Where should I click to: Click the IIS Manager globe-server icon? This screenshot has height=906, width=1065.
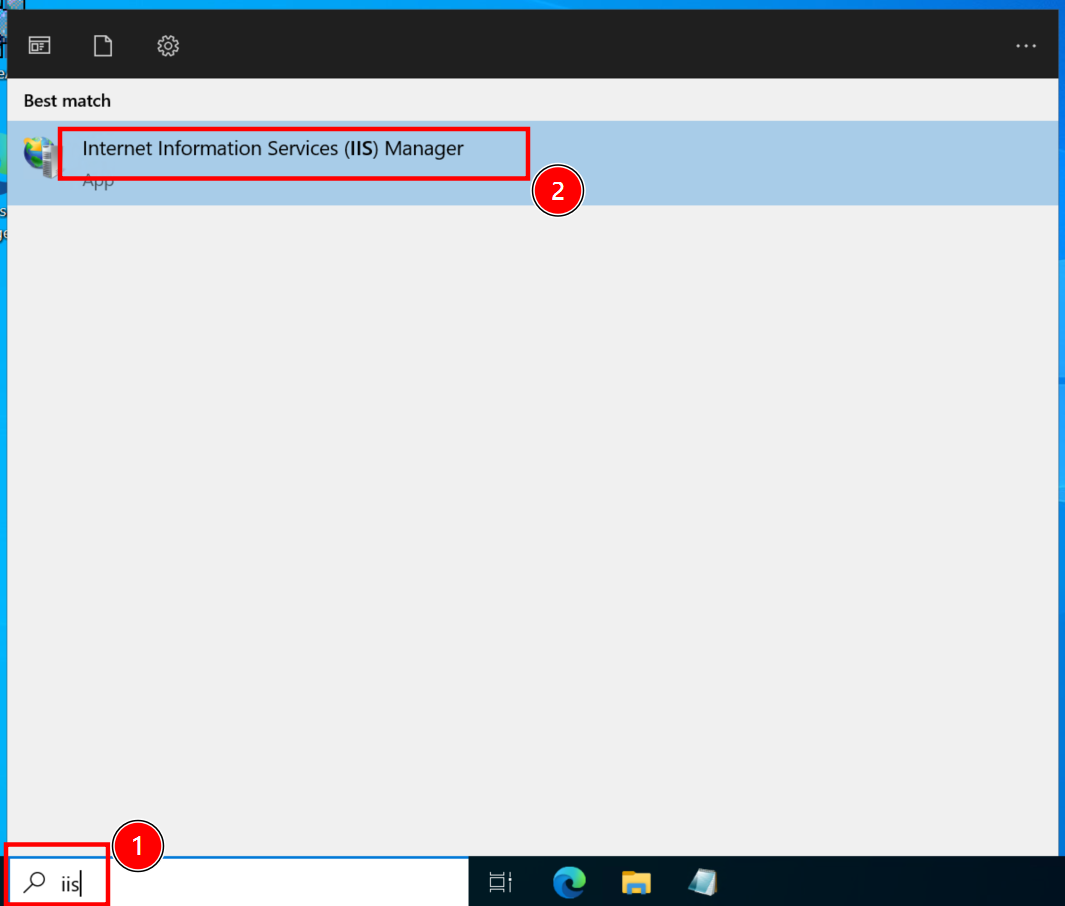41,157
